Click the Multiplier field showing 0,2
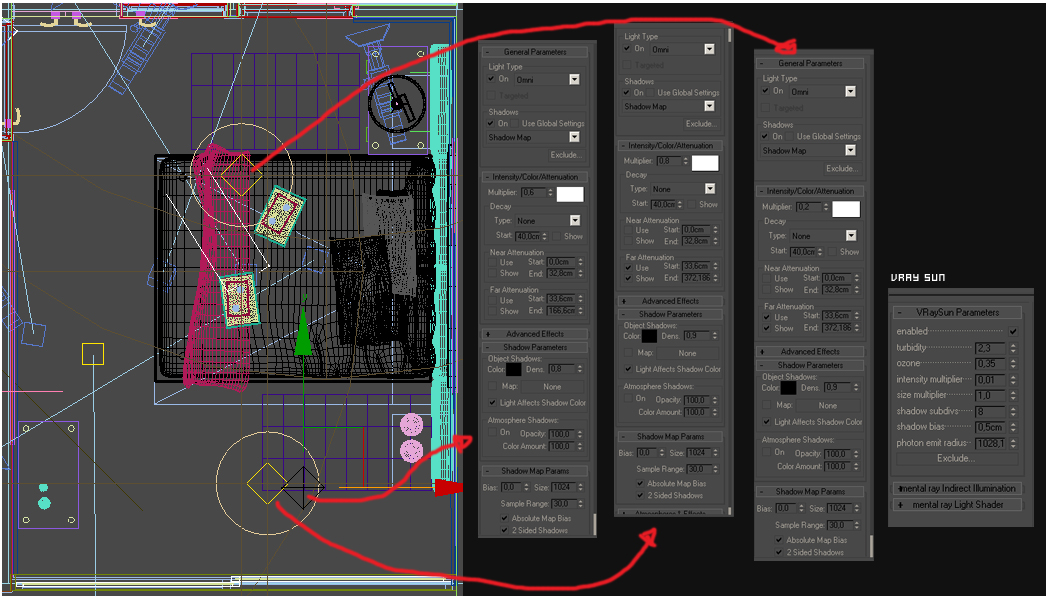 (x=809, y=207)
